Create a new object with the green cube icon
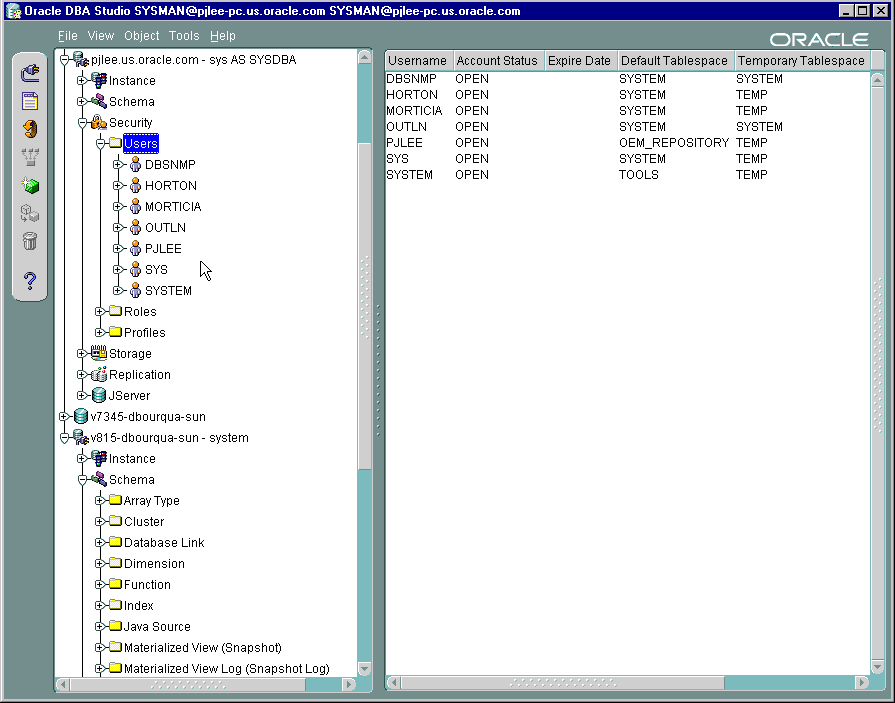The height and width of the screenshot is (703, 895). tap(29, 185)
